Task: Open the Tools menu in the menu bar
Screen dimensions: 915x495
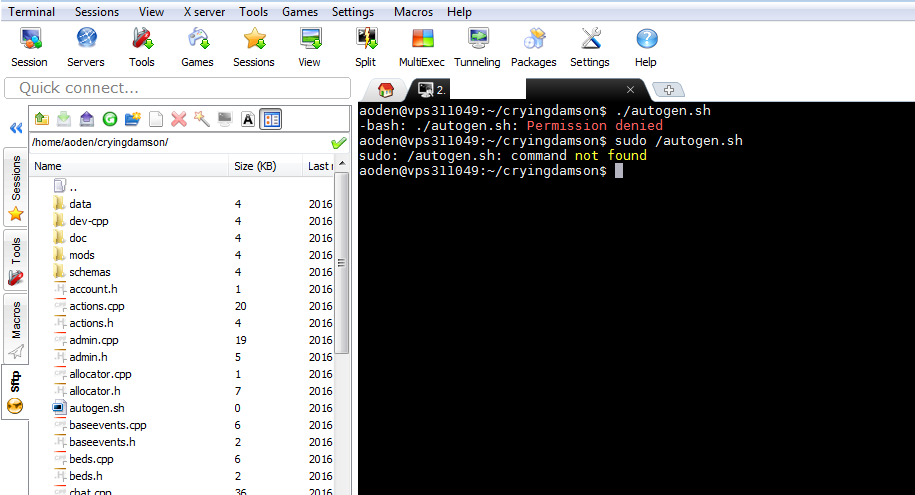Action: [253, 12]
